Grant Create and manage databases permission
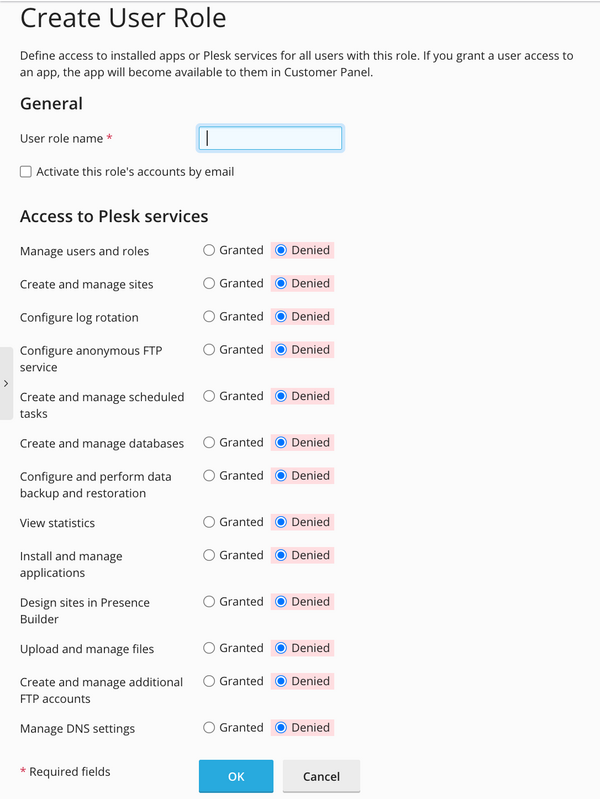600x799 pixels. [x=209, y=442]
